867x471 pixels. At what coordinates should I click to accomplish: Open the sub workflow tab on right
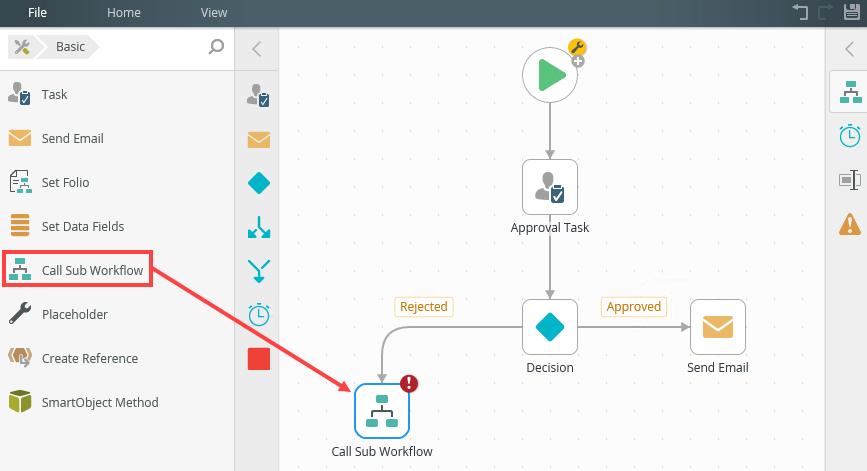pyautogui.click(x=850, y=92)
